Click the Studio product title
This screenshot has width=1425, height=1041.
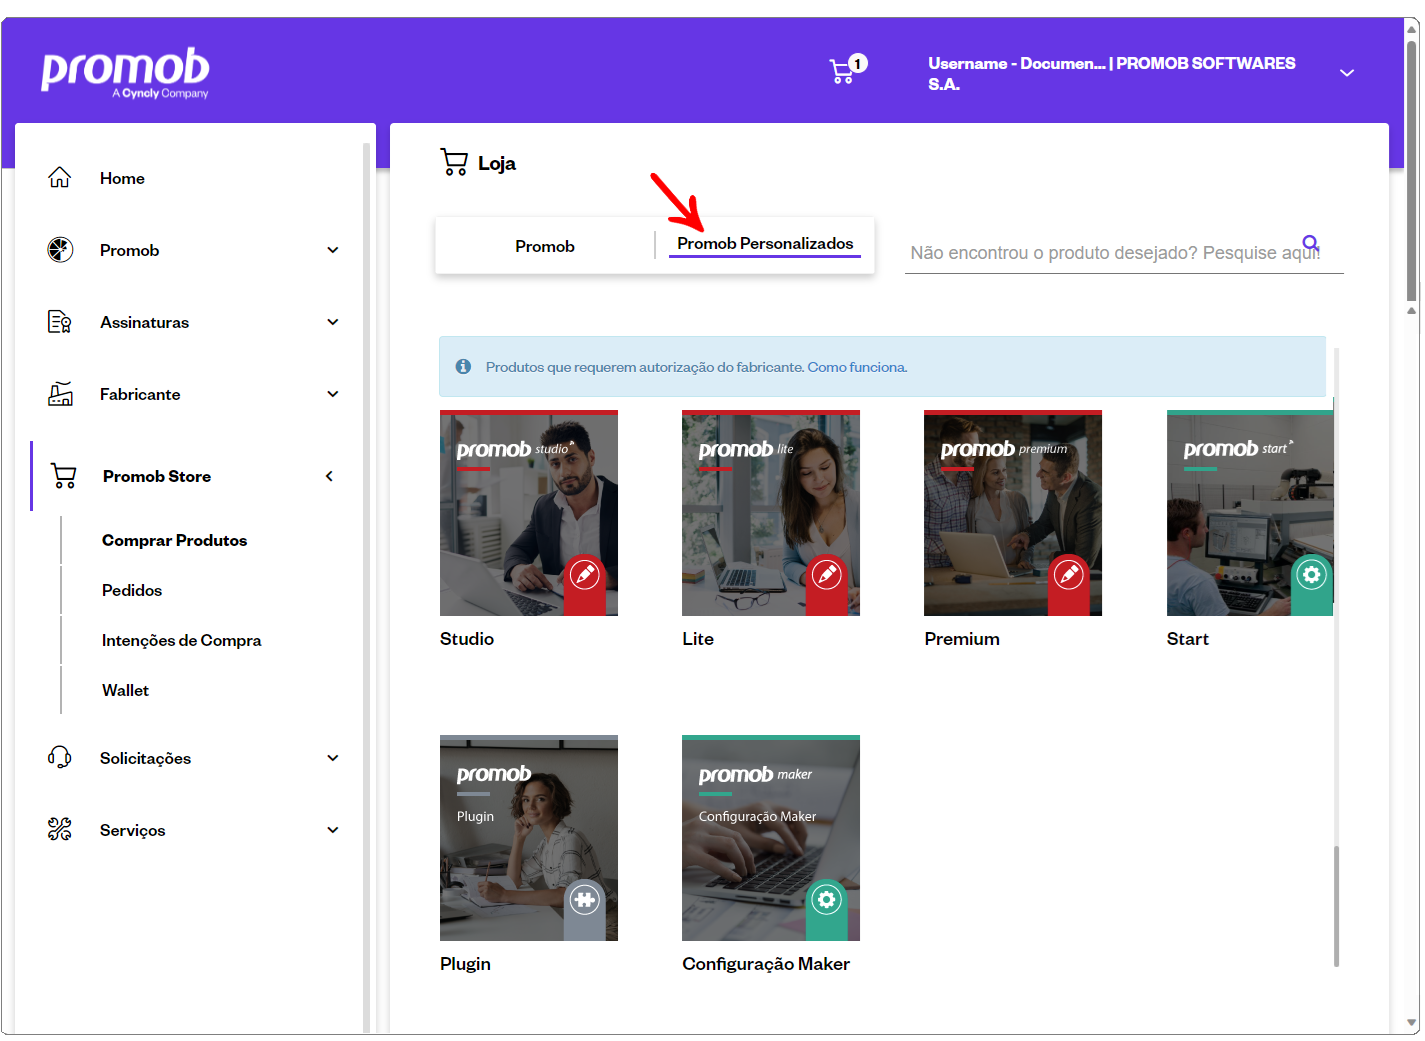click(x=467, y=639)
